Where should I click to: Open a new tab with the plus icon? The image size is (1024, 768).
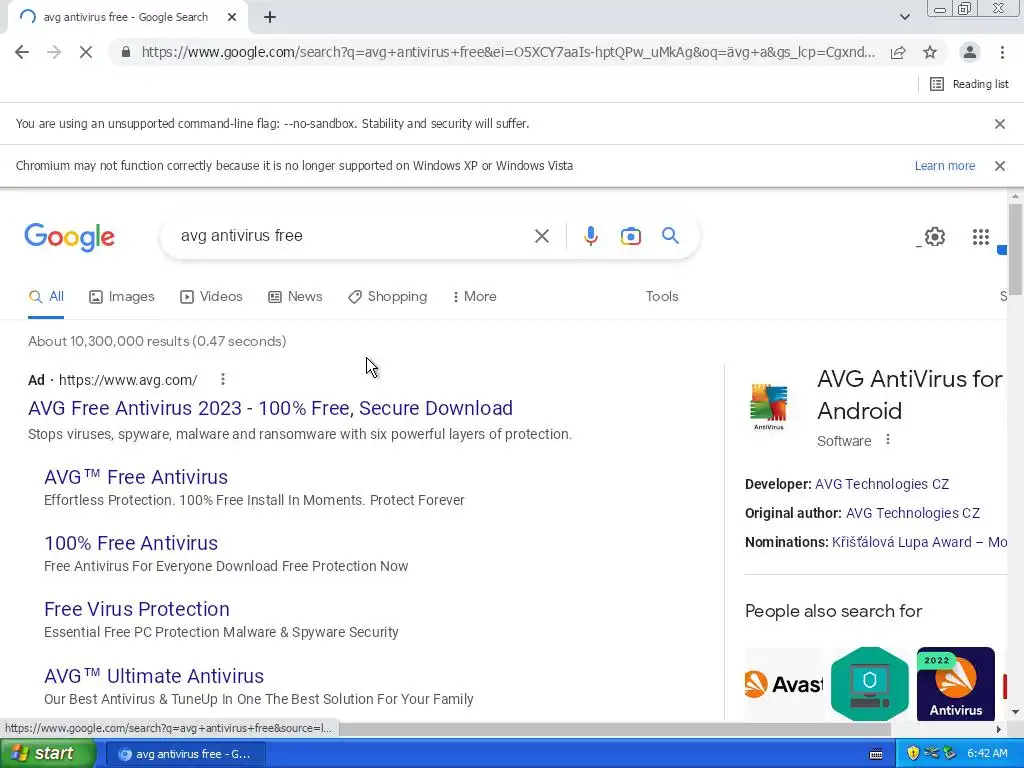click(270, 18)
